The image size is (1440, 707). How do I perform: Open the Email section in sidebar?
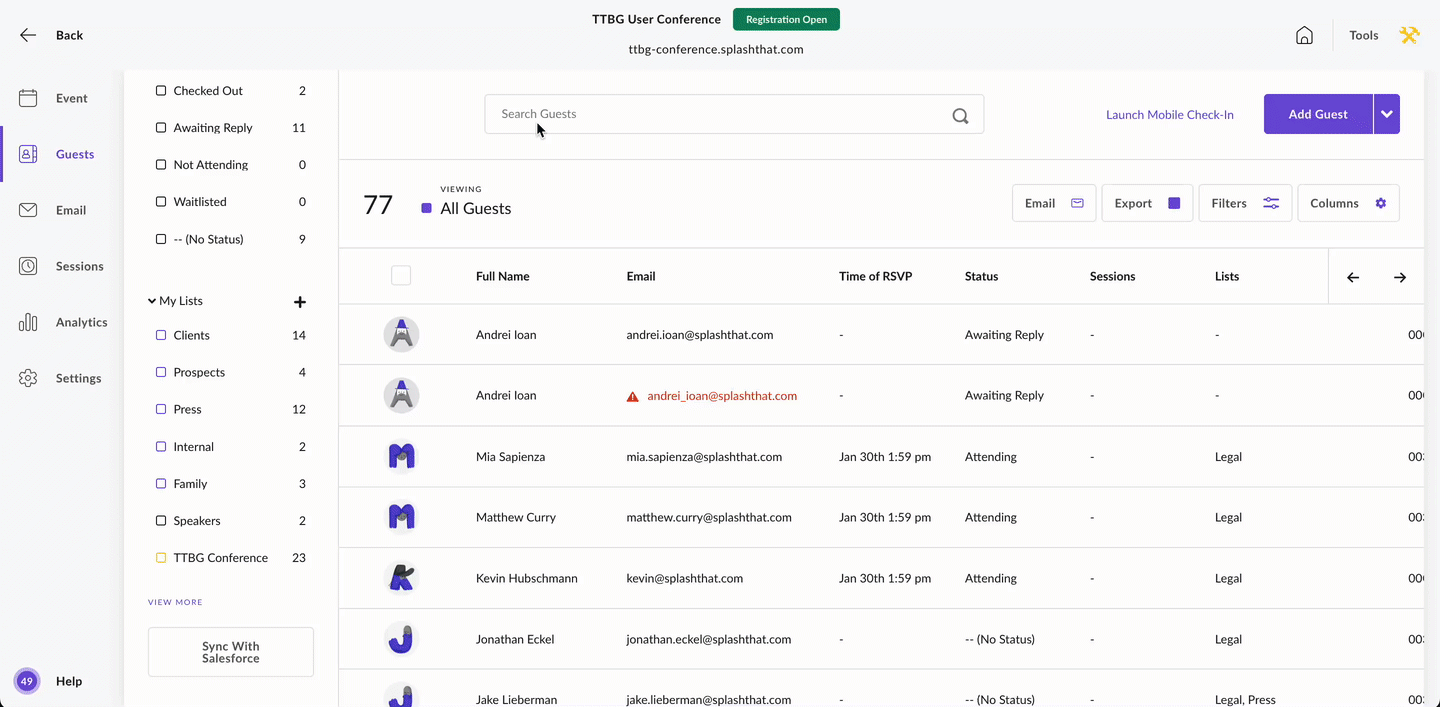(54, 210)
